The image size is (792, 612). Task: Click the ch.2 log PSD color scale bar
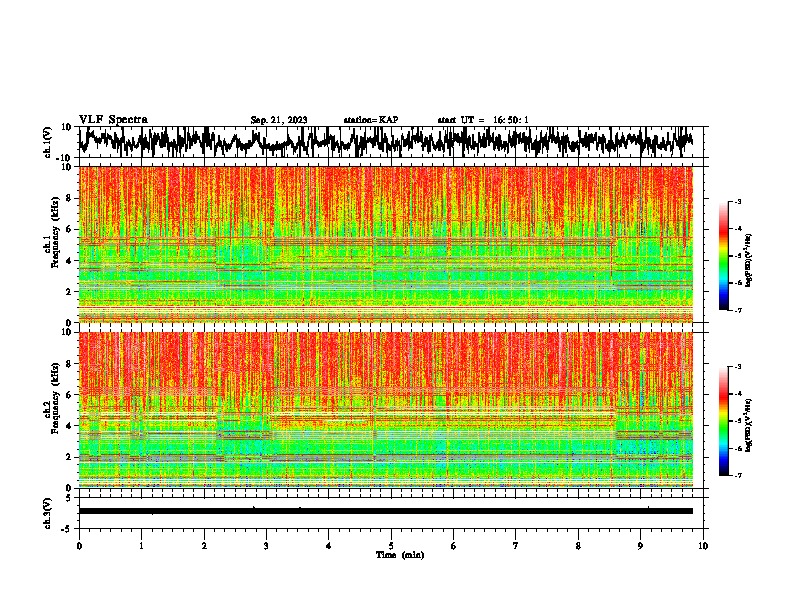[x=723, y=421]
